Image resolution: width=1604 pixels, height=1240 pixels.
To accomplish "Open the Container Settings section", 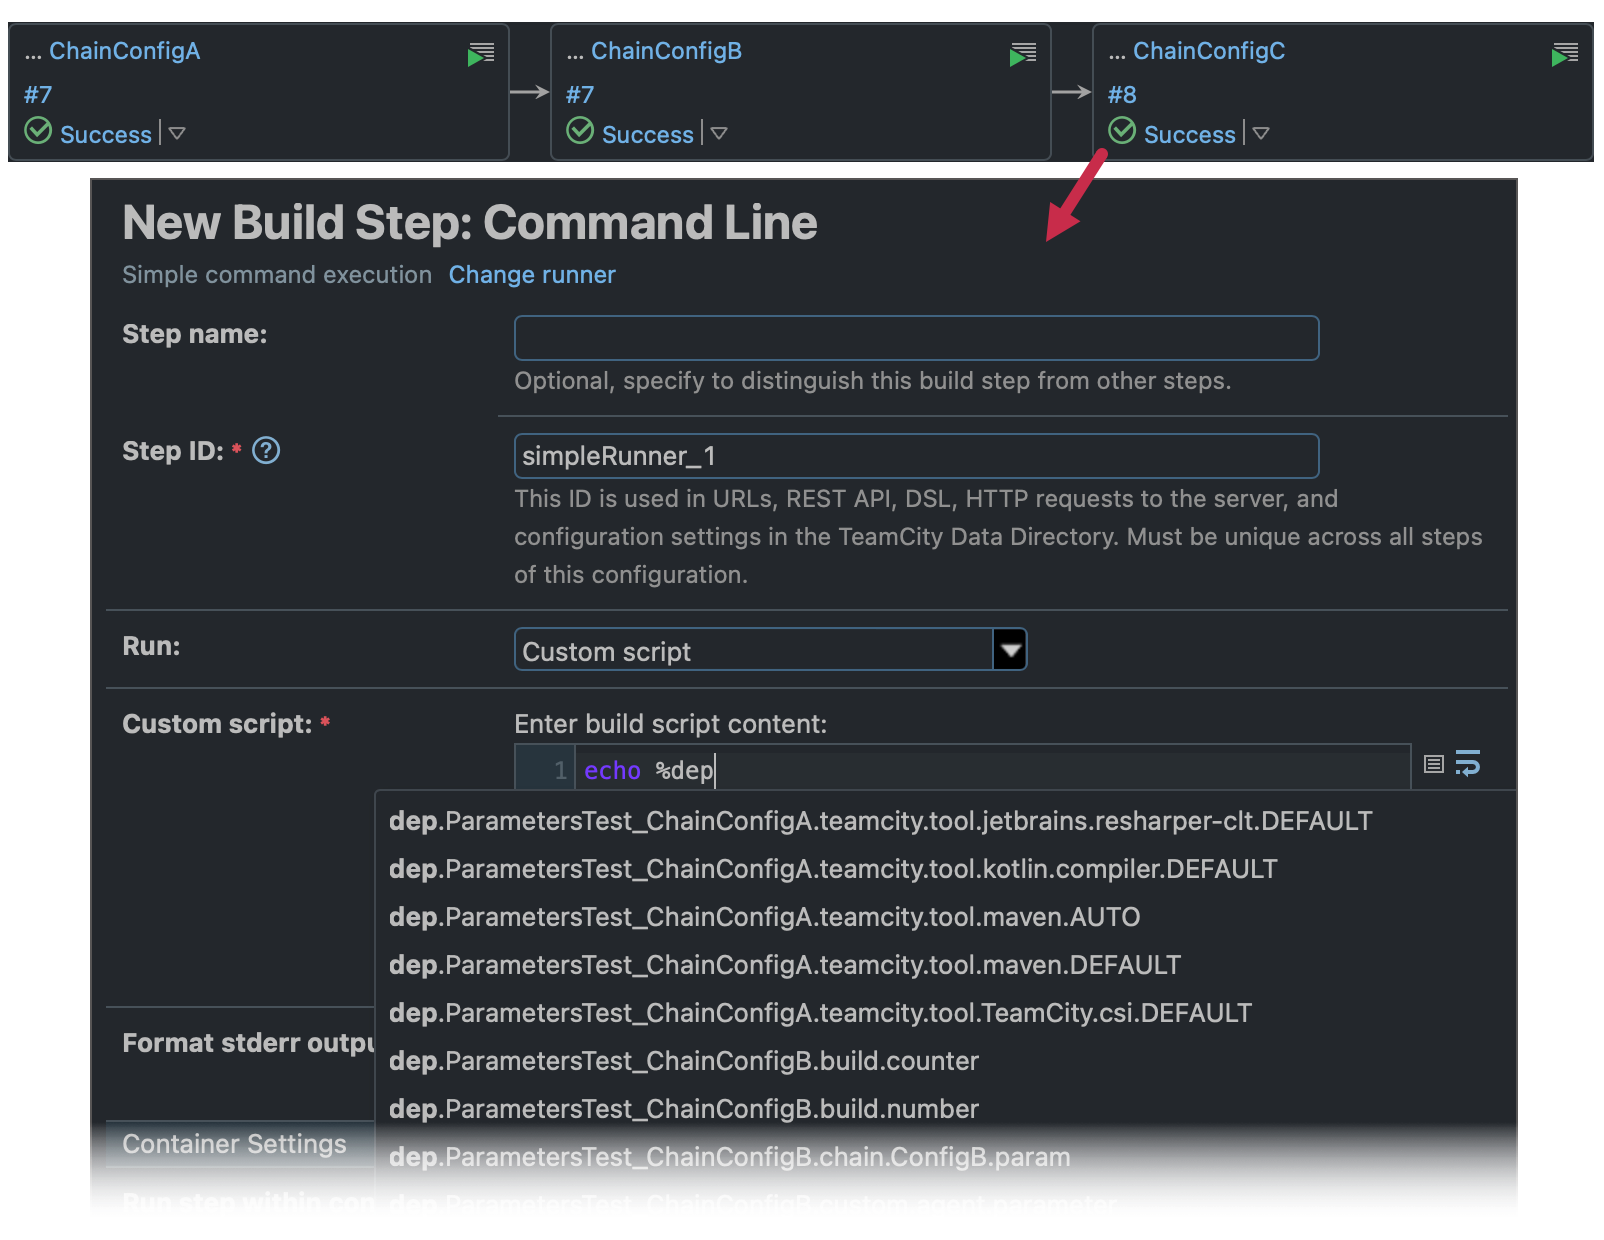I will point(234,1143).
